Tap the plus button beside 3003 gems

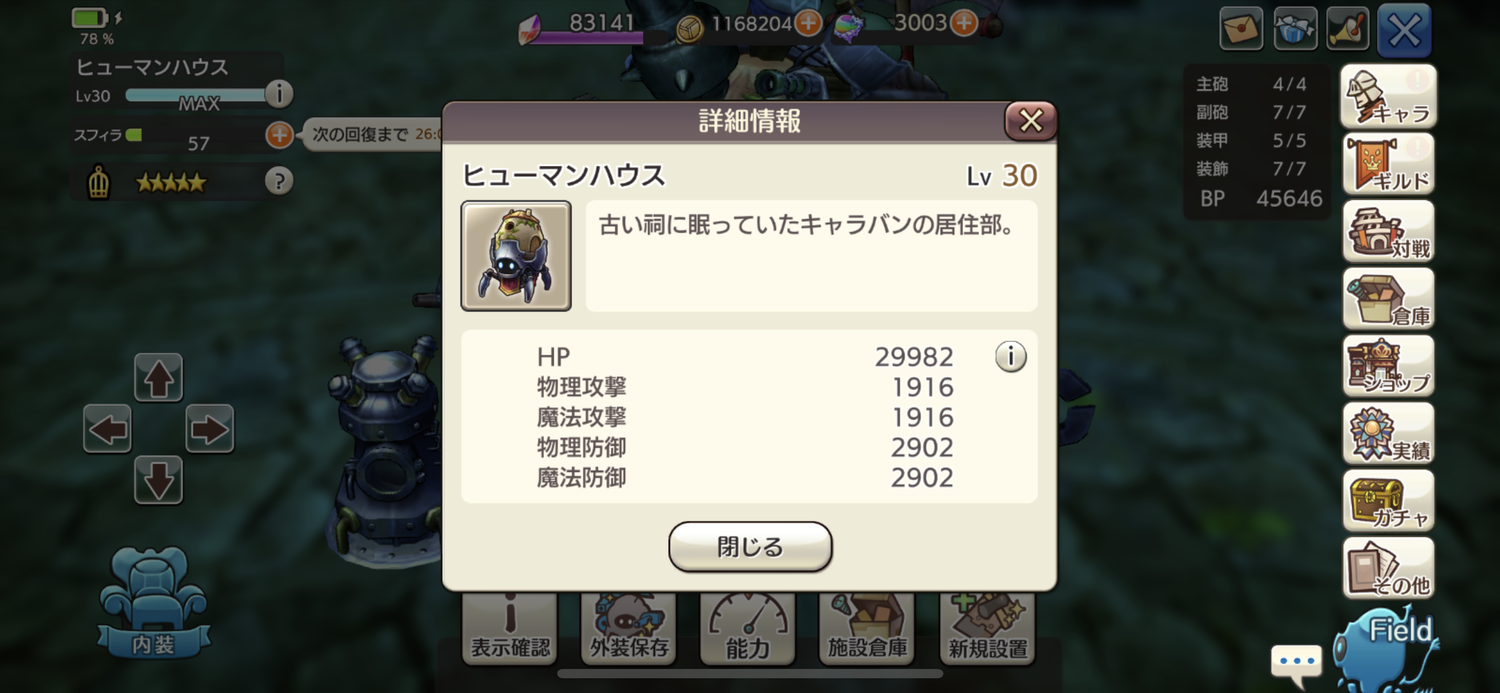[x=963, y=22]
